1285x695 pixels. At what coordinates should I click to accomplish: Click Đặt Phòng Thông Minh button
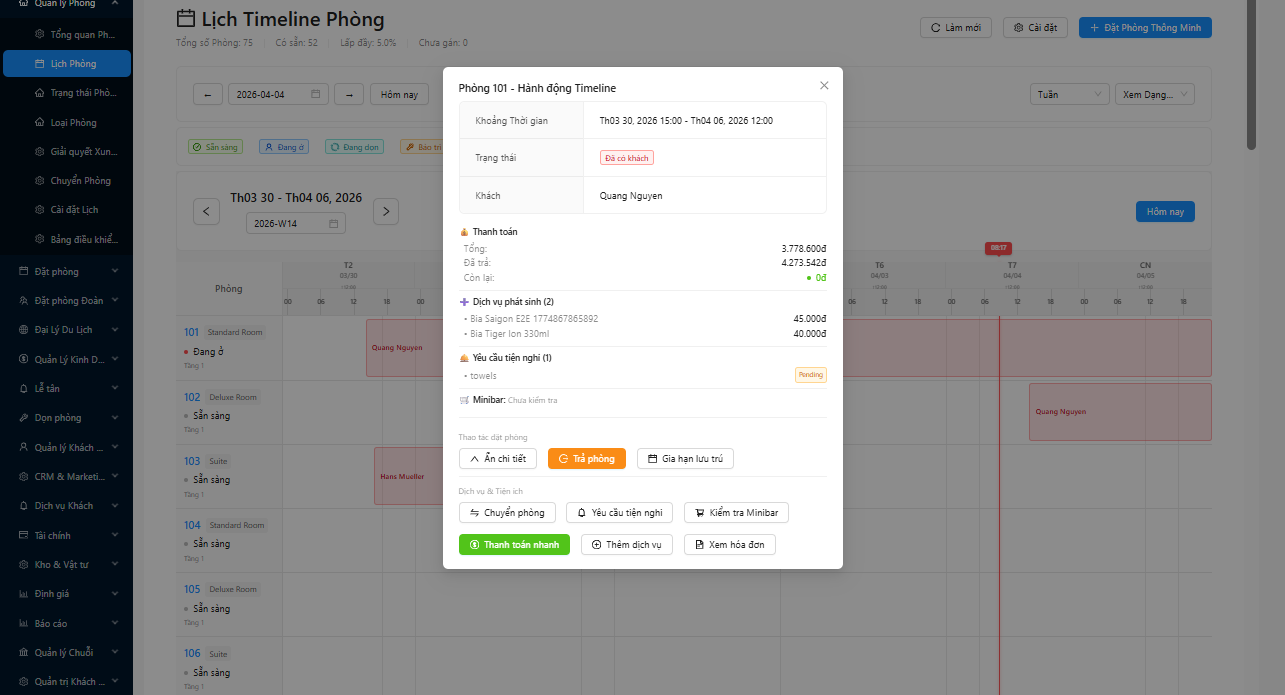point(1145,27)
